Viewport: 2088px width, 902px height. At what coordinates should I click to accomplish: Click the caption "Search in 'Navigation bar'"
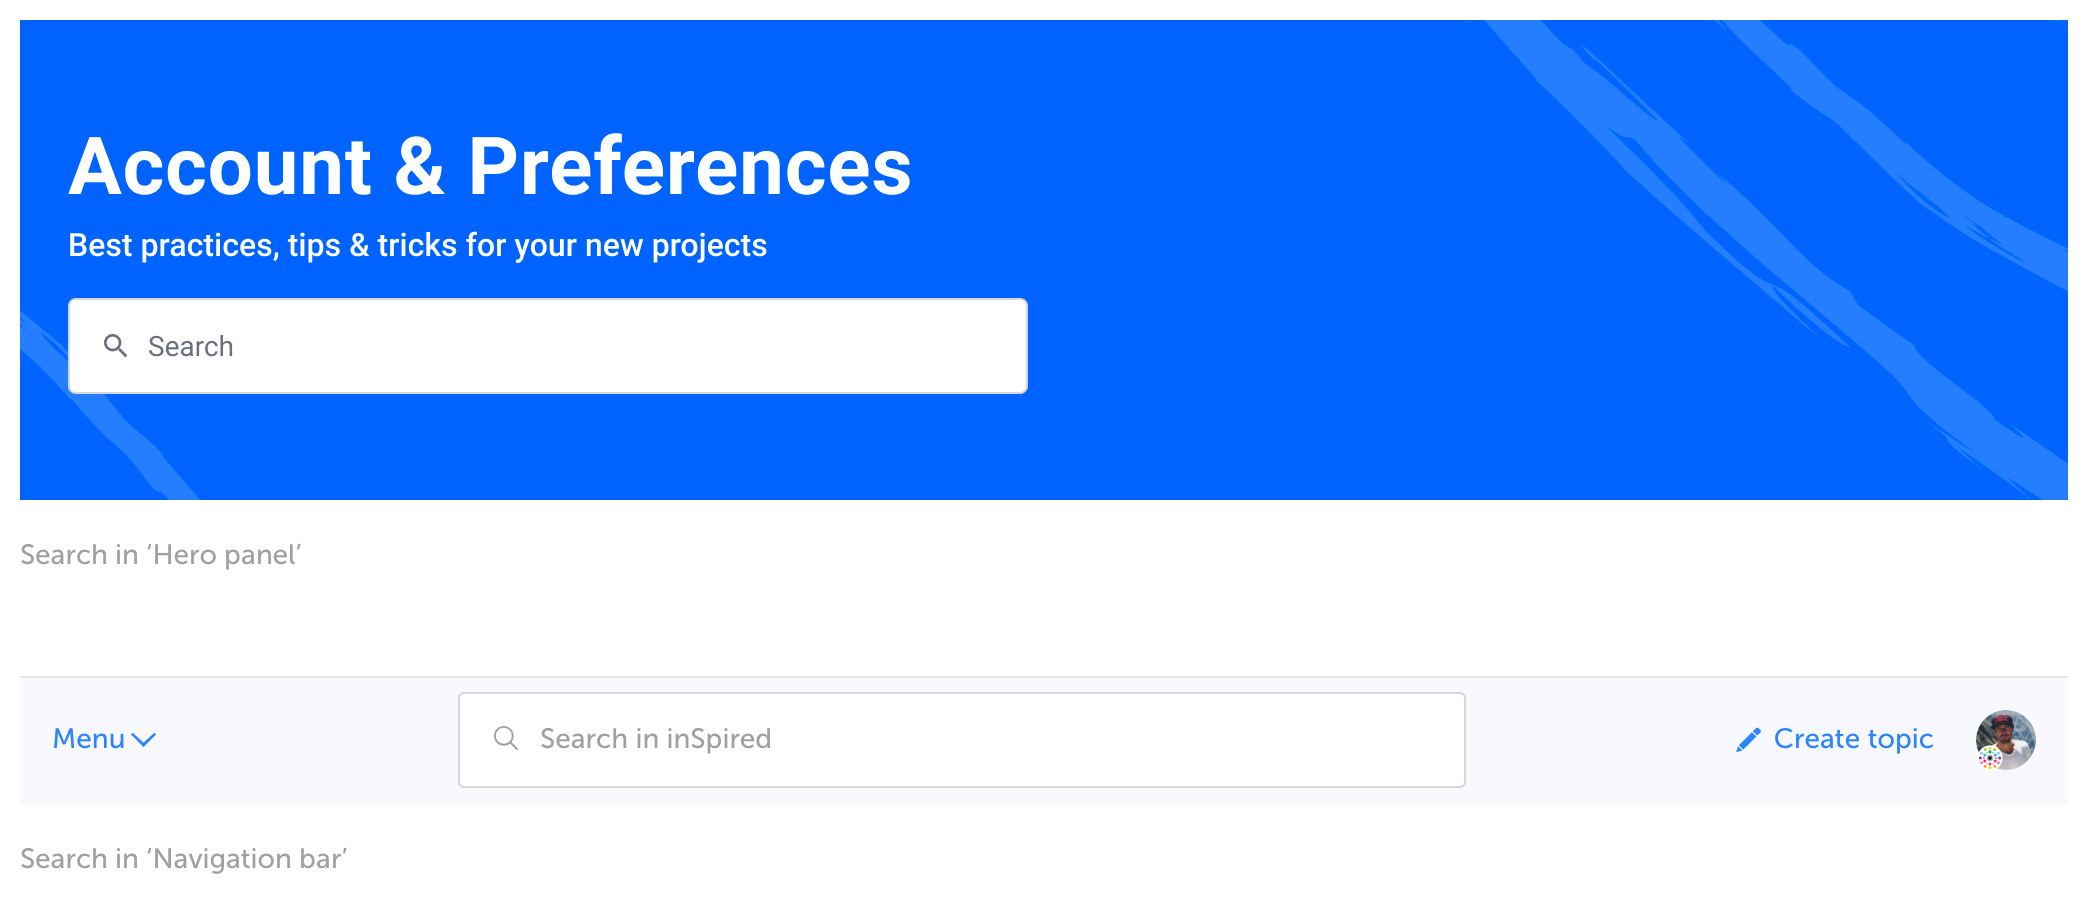pyautogui.click(x=183, y=859)
